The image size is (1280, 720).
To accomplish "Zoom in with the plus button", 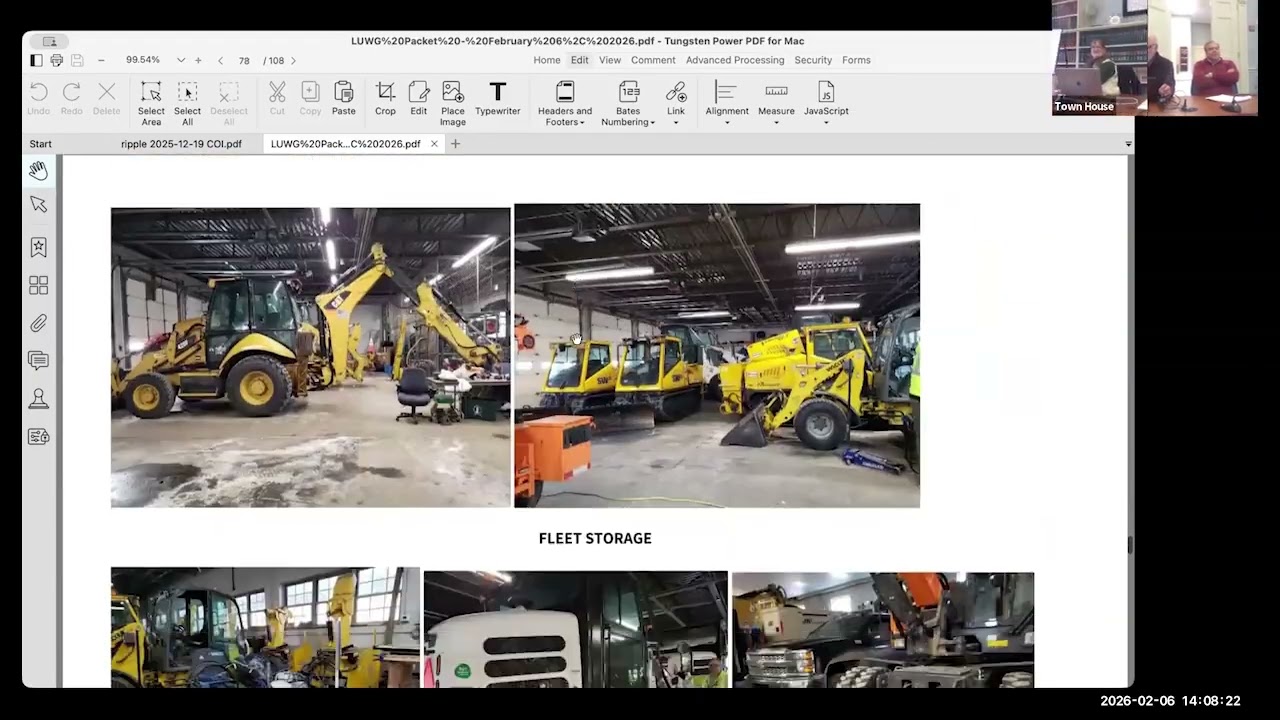I will tap(198, 60).
